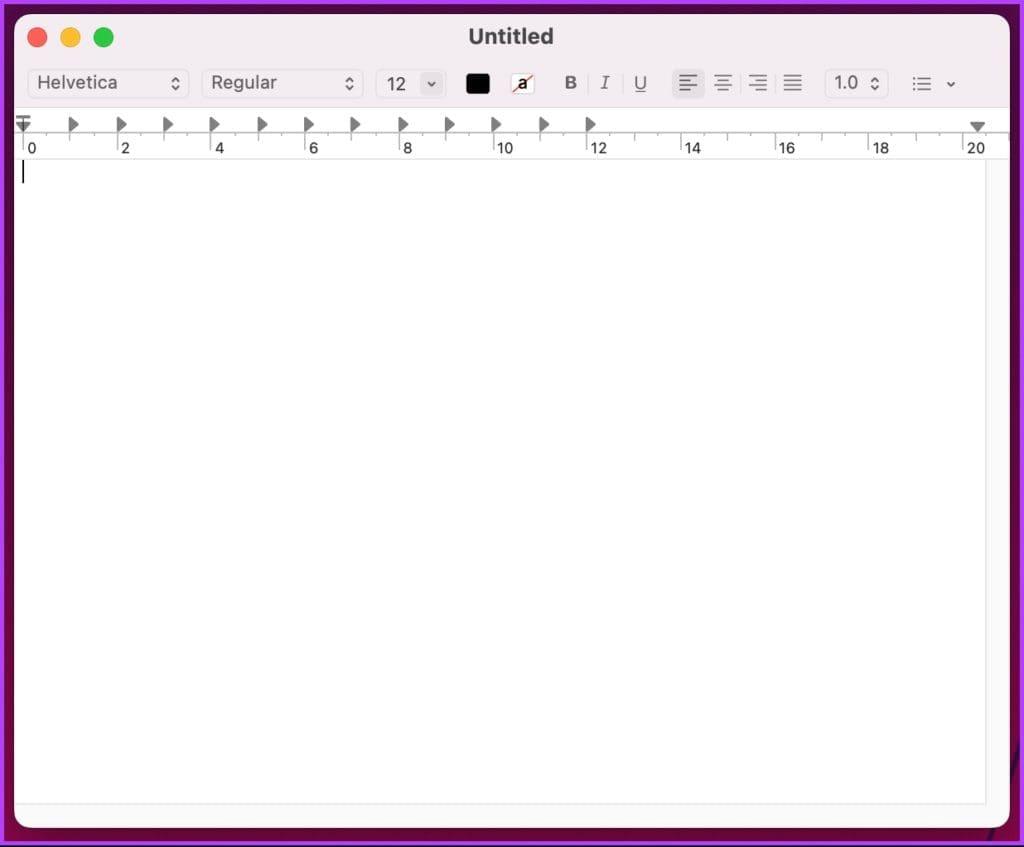Screen dimensions: 1024x847
Task: Click inside the blank document area
Action: coord(500,450)
